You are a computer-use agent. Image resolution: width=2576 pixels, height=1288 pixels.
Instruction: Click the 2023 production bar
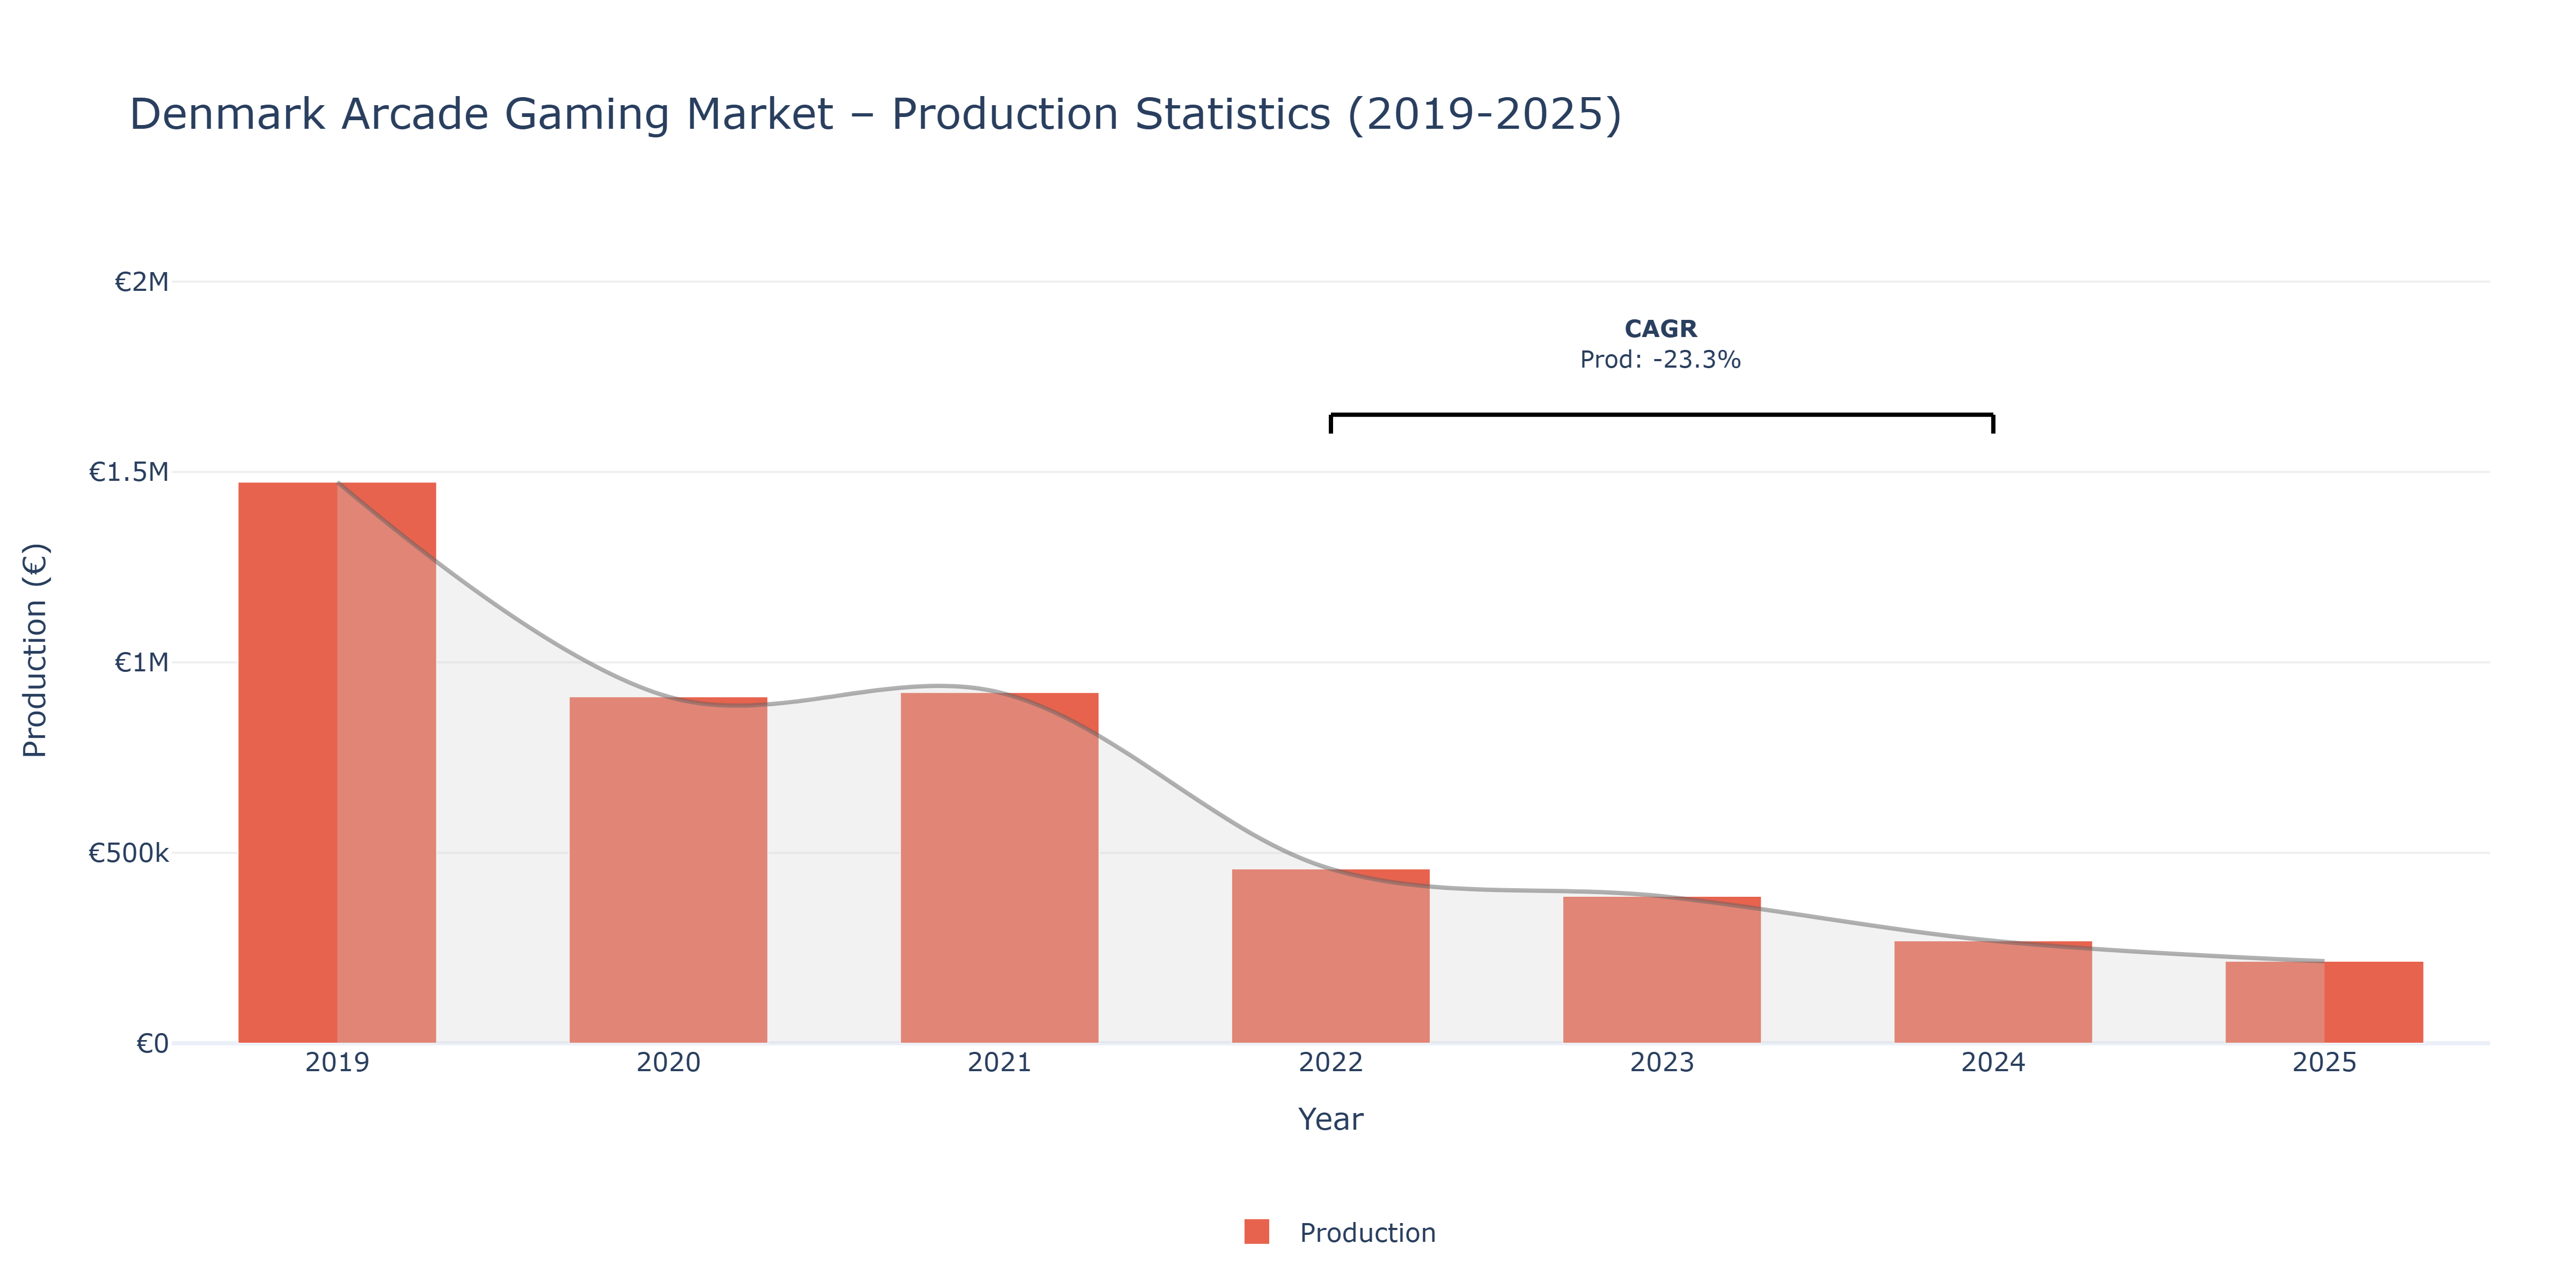1661,970
